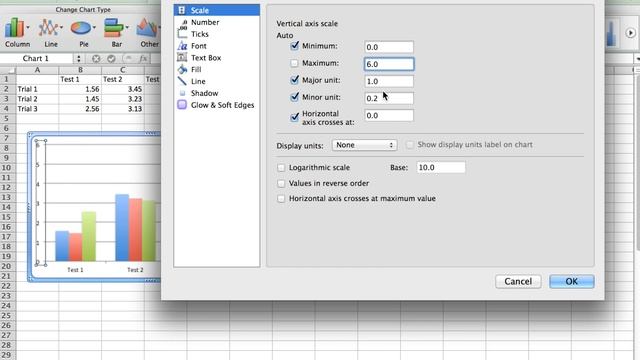Click the Cancel button
The width and height of the screenshot is (640, 360).
(x=518, y=281)
